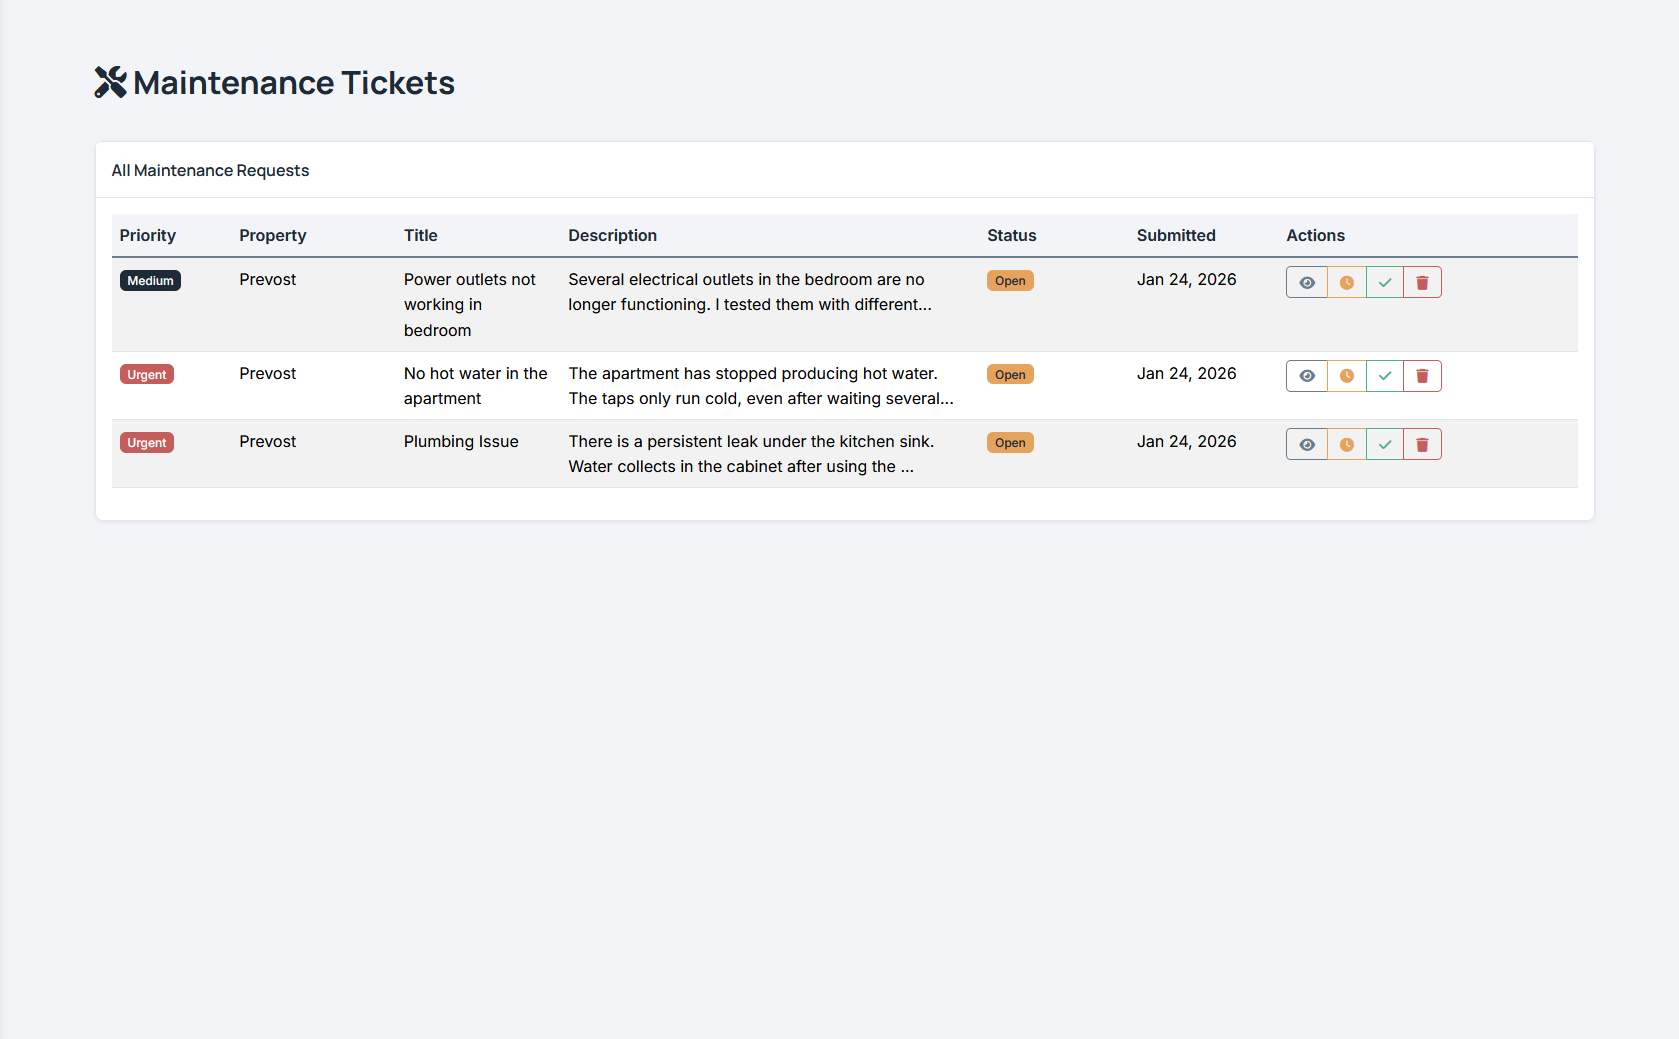
Task: Click the All Maintenance Requests heading
Action: tap(210, 170)
